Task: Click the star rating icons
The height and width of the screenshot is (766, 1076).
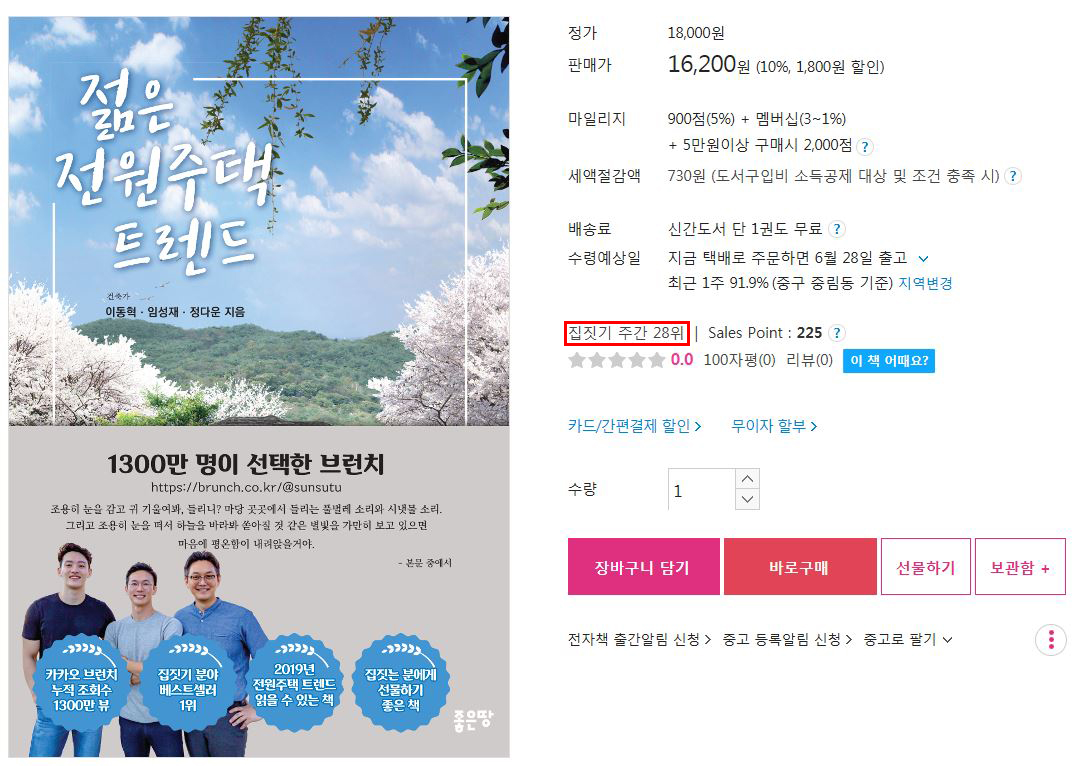Action: [616, 360]
